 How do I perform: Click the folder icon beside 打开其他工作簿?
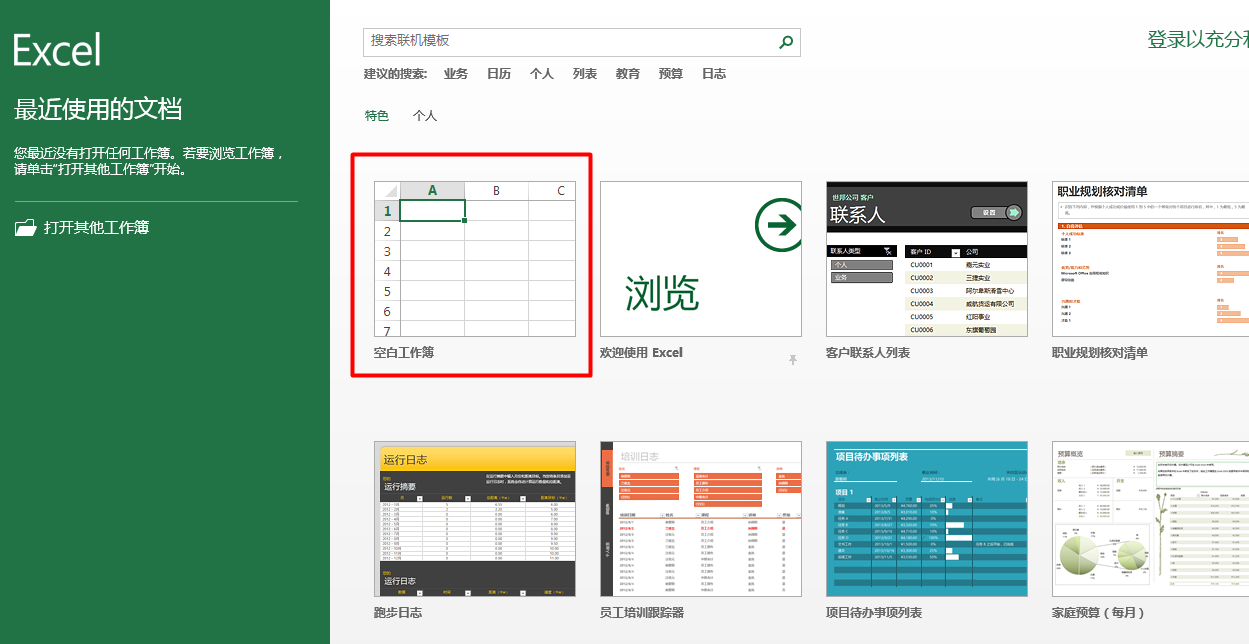coord(26,228)
